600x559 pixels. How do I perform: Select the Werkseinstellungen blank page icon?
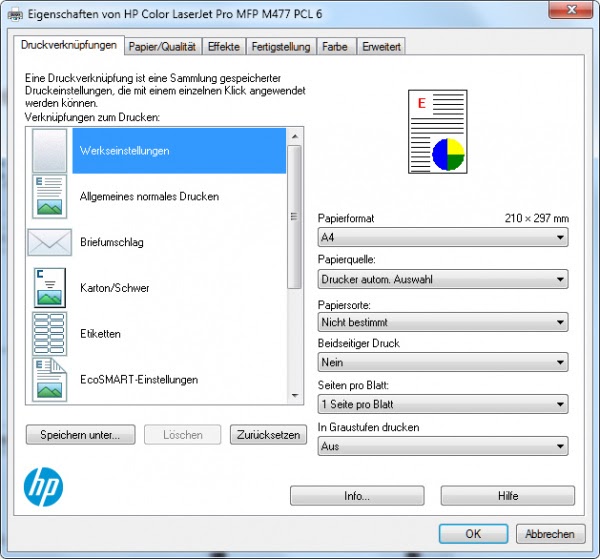49,150
